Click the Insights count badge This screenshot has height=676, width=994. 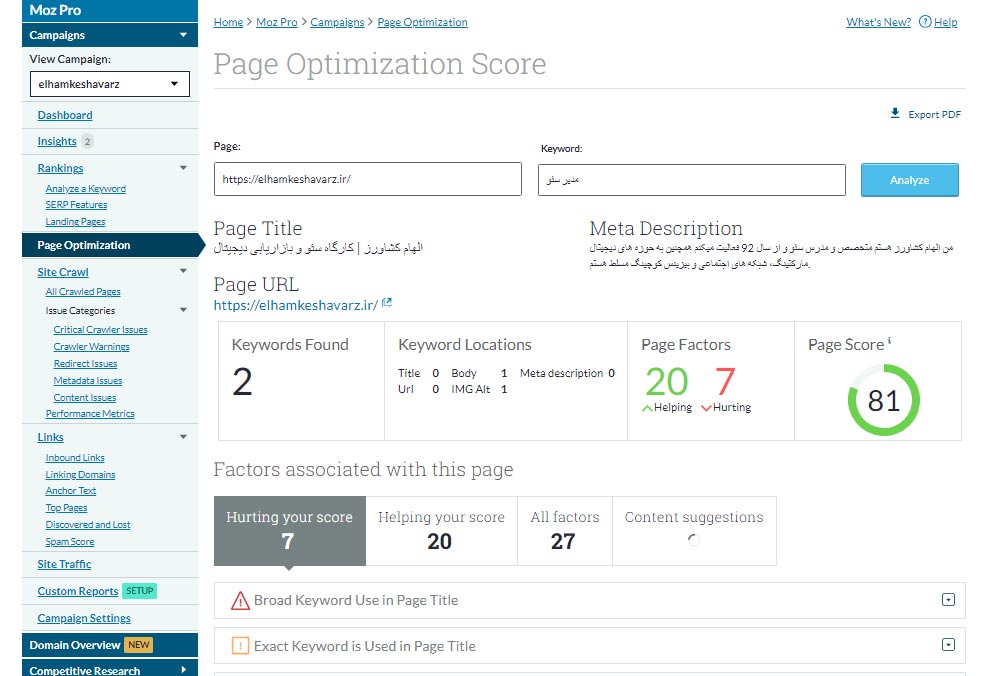[x=88, y=142]
